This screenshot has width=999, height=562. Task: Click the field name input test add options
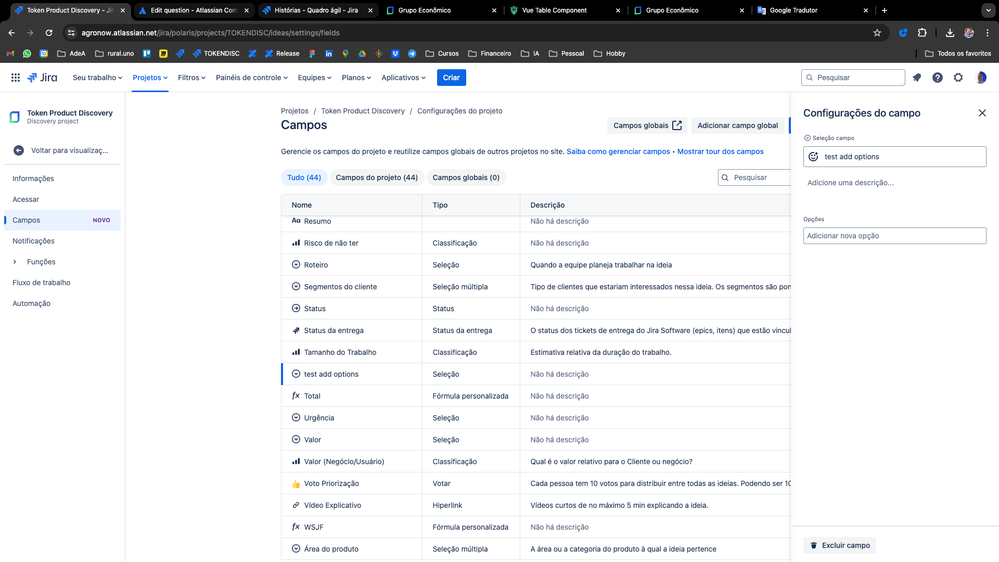(x=895, y=157)
